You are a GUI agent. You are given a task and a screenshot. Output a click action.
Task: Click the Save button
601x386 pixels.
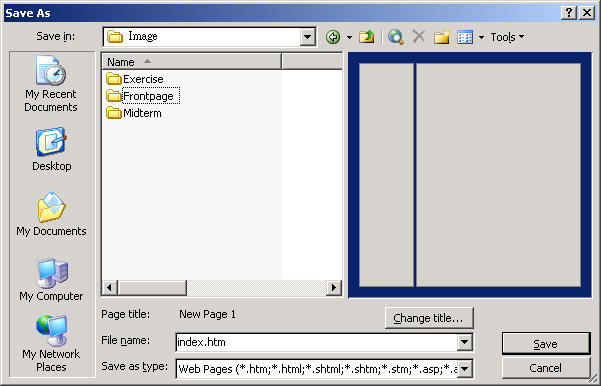[x=546, y=343]
